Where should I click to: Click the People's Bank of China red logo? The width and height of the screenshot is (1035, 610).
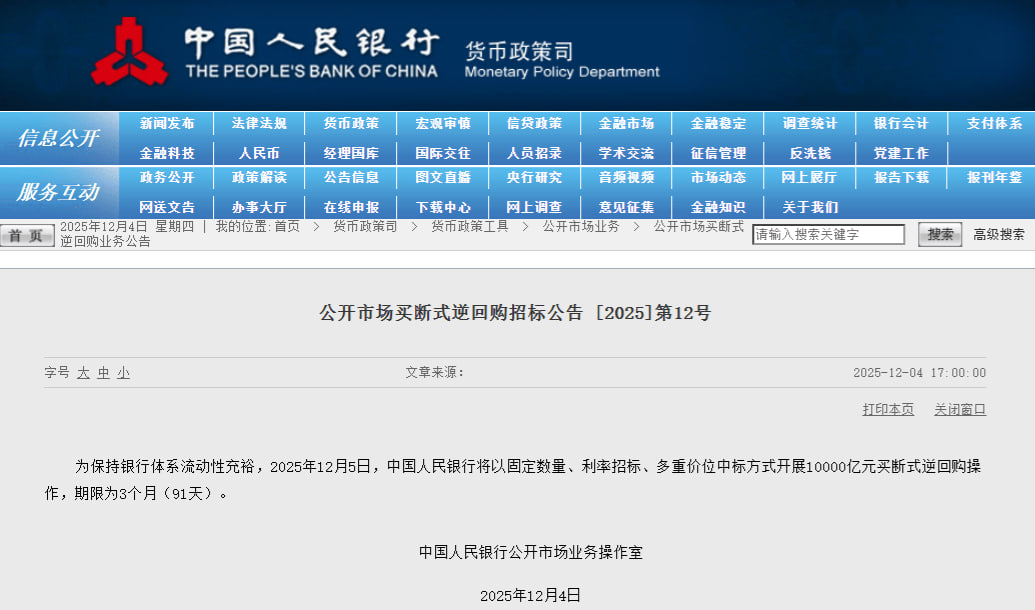tap(129, 52)
